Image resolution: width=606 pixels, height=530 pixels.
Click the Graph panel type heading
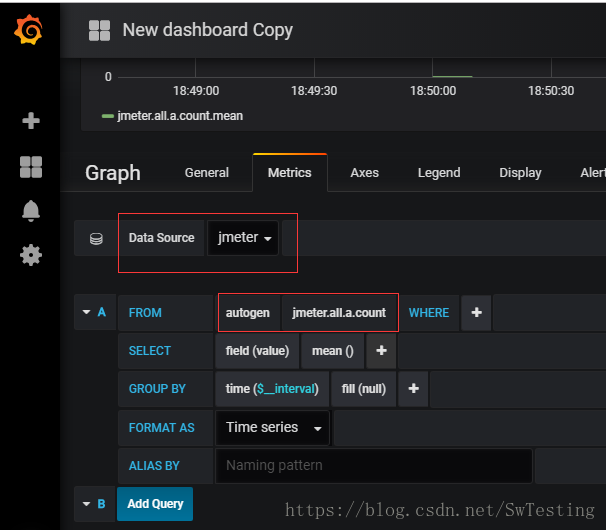[x=113, y=173]
